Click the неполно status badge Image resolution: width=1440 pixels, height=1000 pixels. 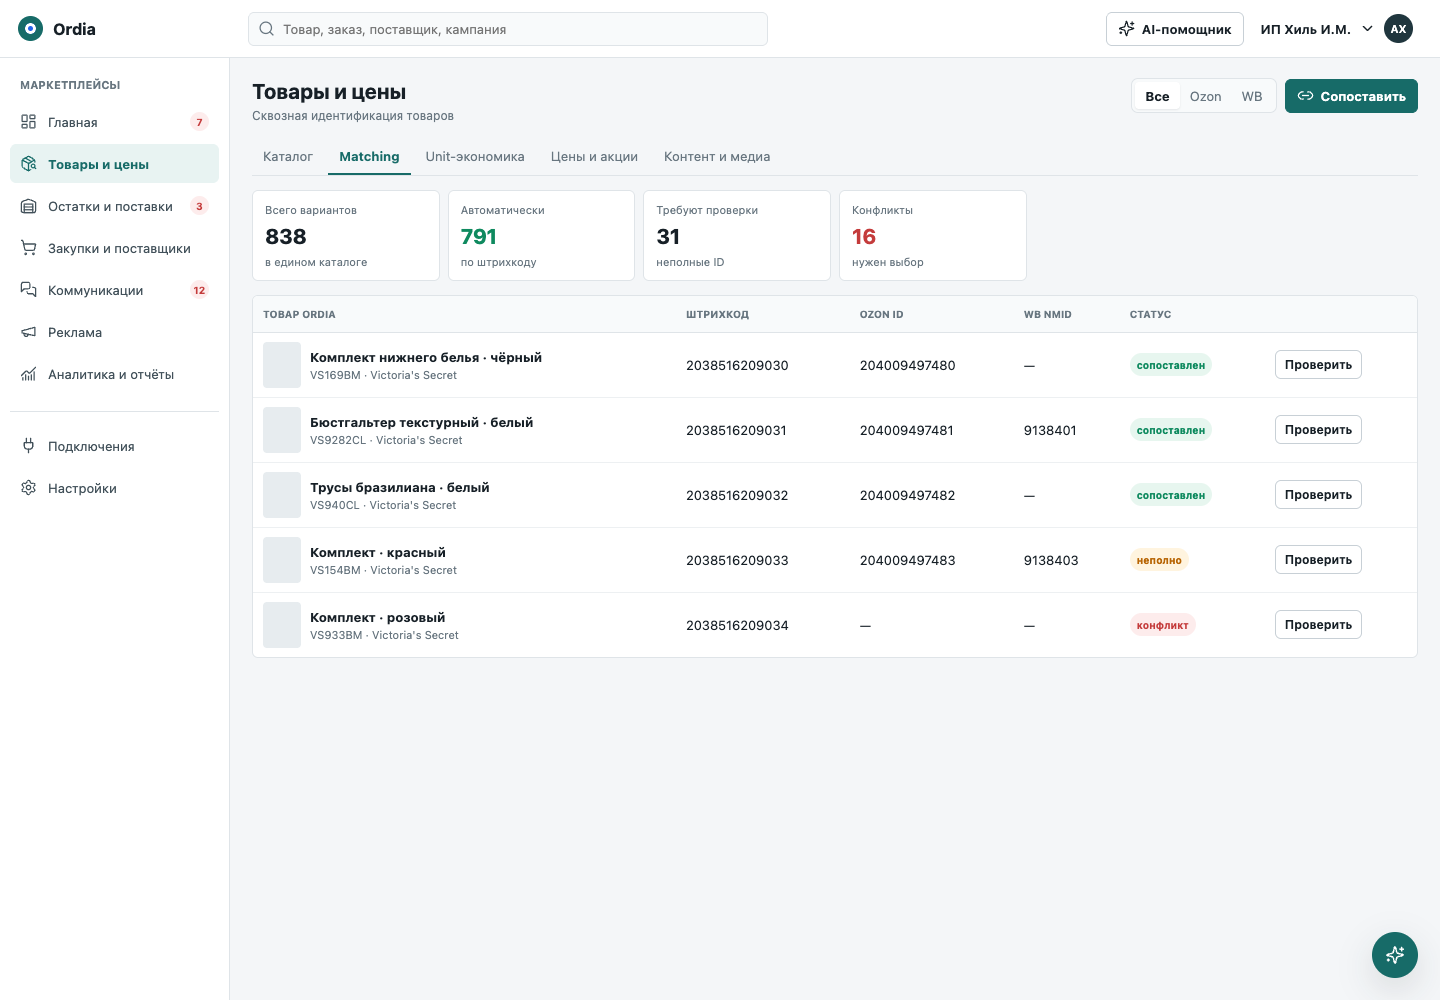click(x=1159, y=560)
